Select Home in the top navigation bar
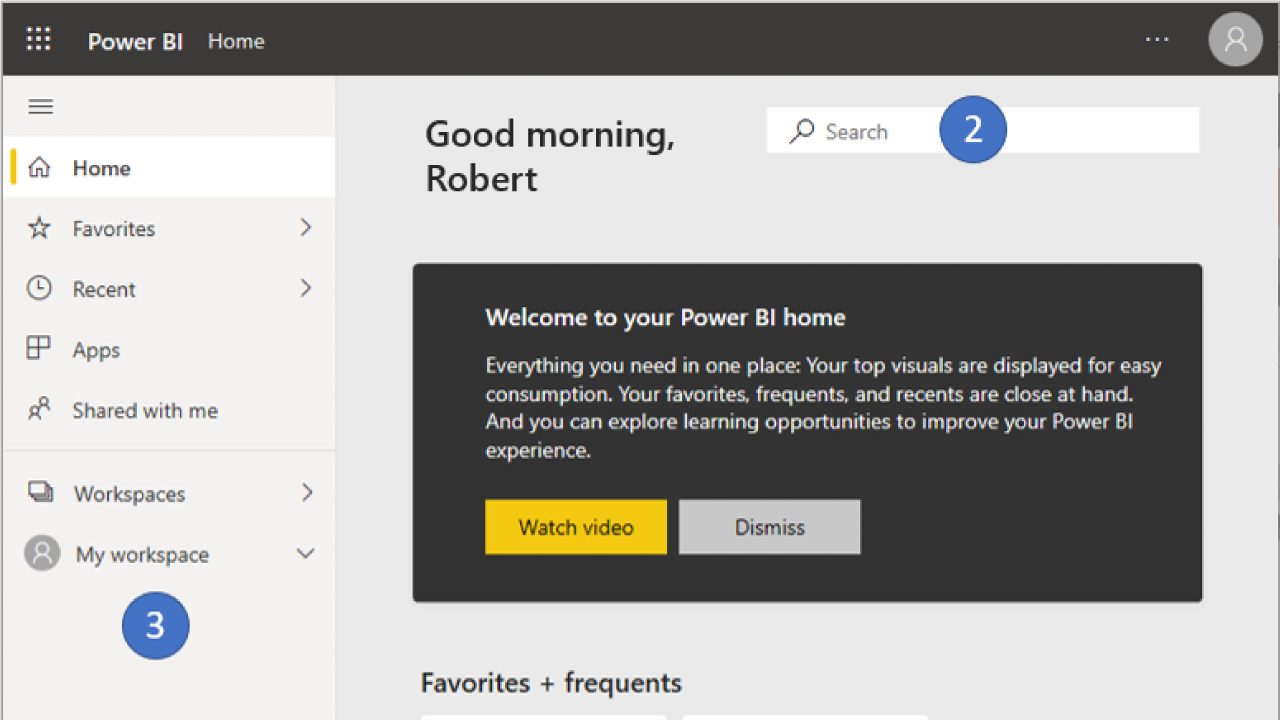This screenshot has width=1280, height=720. pos(236,41)
